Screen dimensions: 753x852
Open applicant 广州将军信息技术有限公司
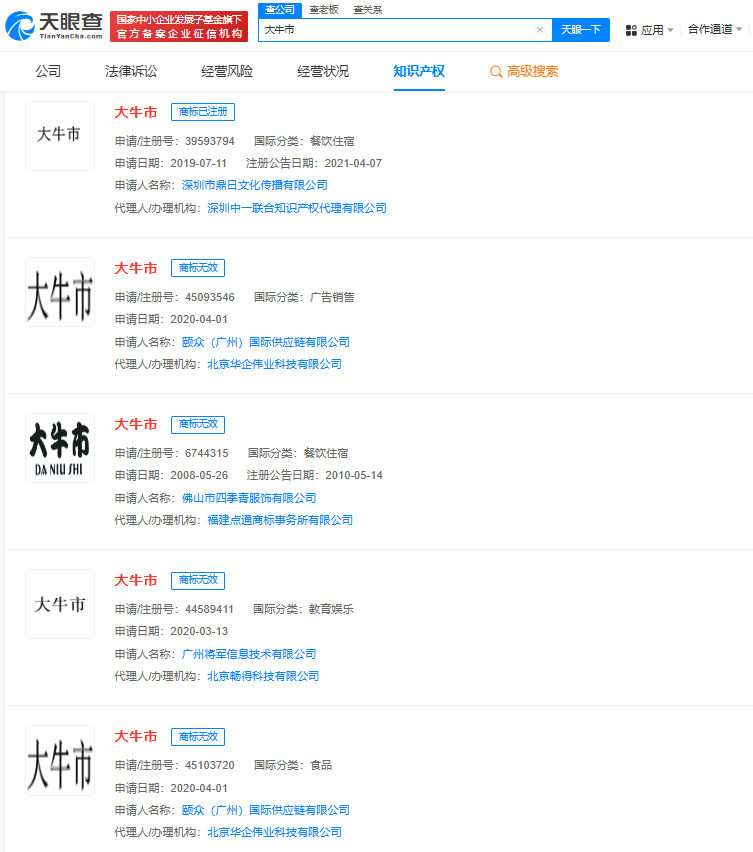[x=249, y=654]
